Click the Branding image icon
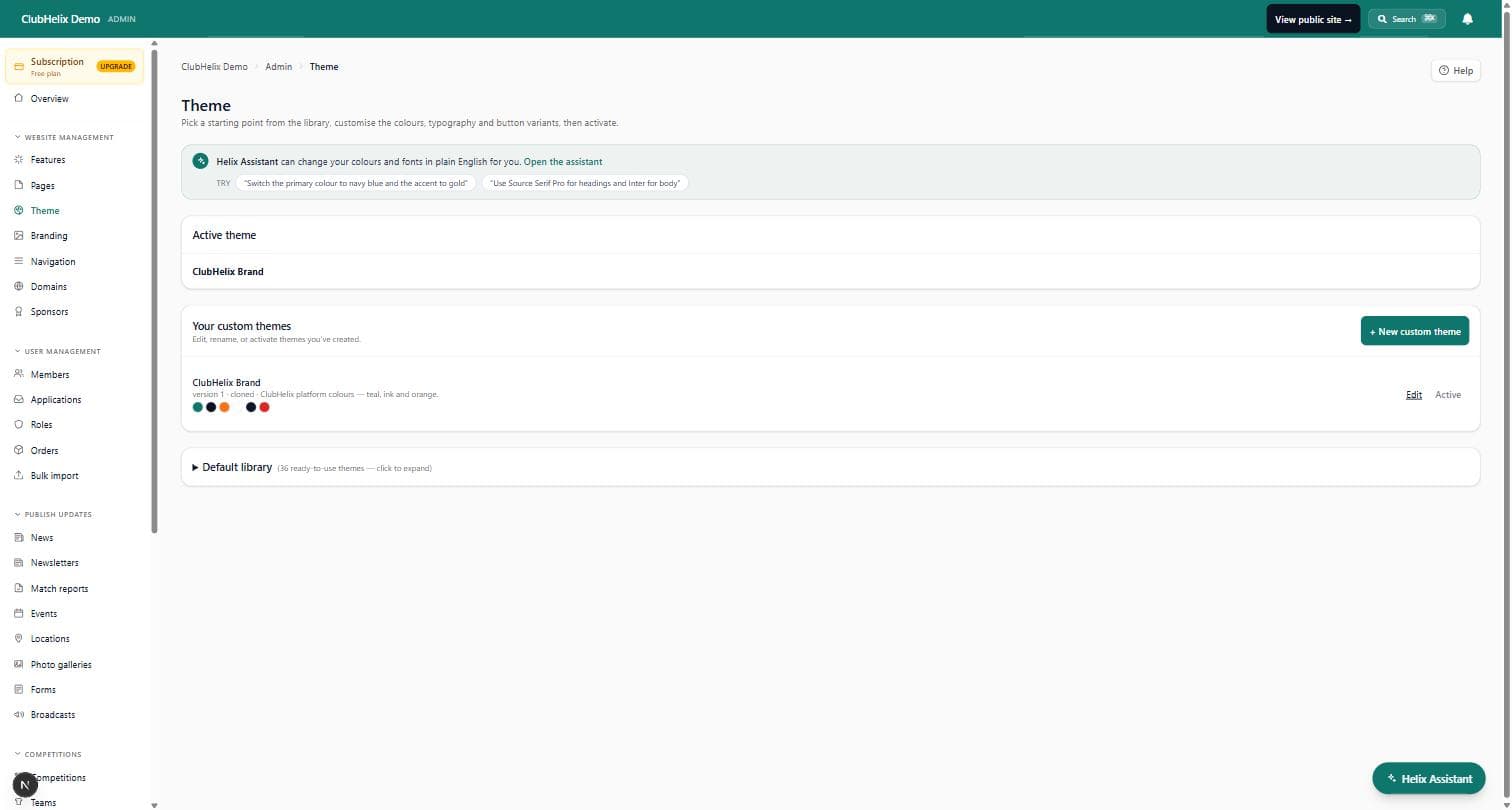Screen dimensions: 1512x810 click(x=19, y=236)
